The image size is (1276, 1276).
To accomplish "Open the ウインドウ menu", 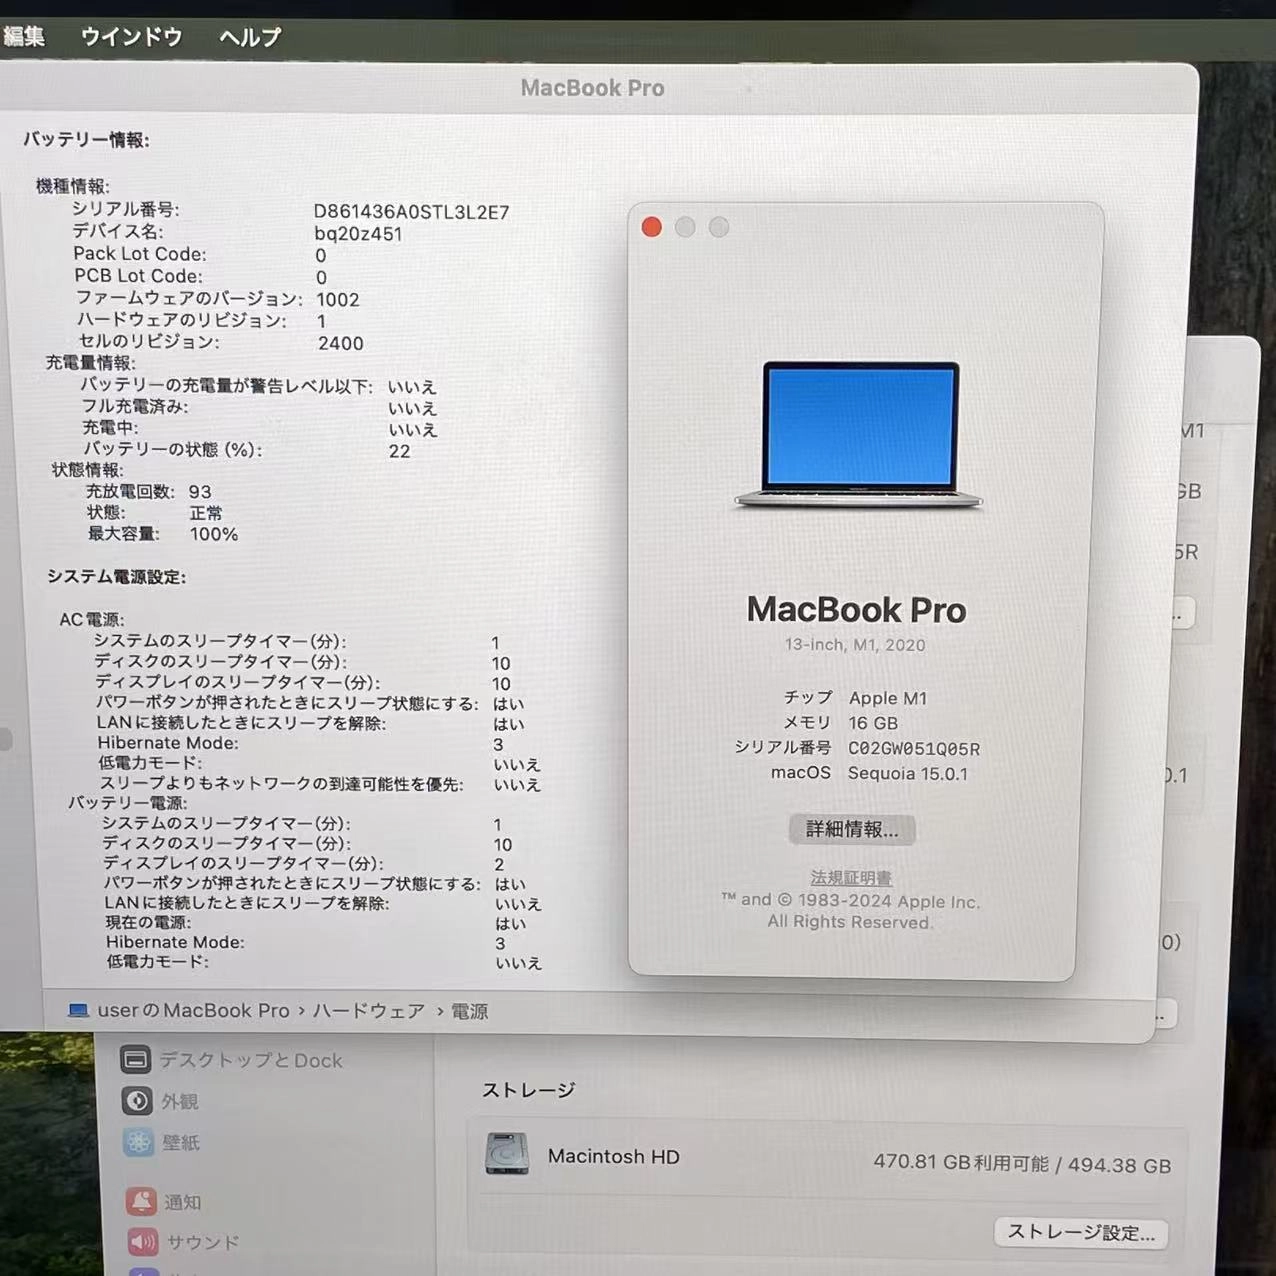I will coord(131,37).
